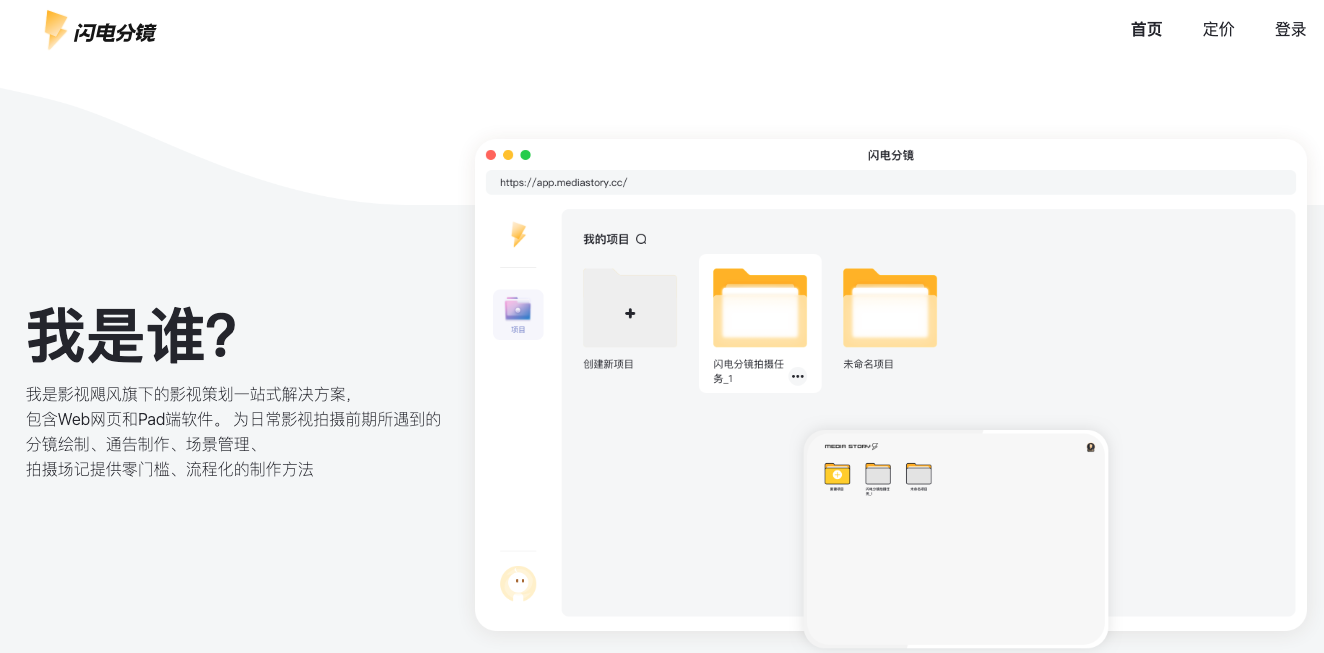
Task: Navigate to 首页 in the top menu
Action: pyautogui.click(x=1145, y=29)
